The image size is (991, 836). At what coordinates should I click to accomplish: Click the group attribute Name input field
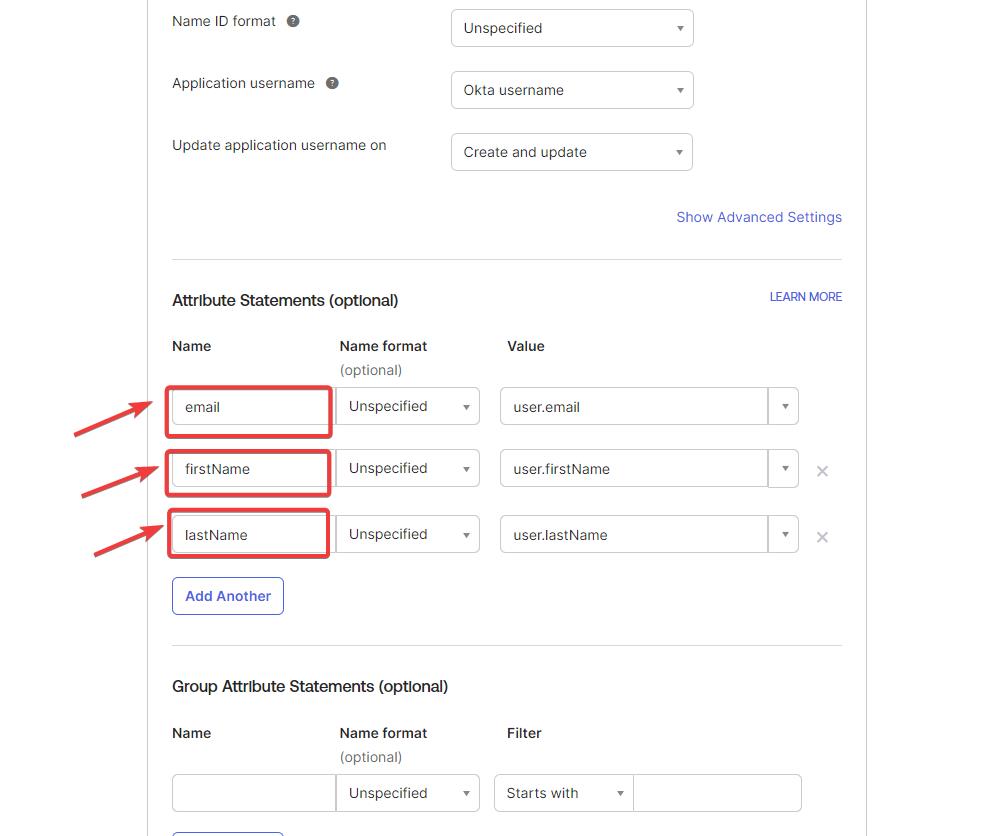[253, 793]
